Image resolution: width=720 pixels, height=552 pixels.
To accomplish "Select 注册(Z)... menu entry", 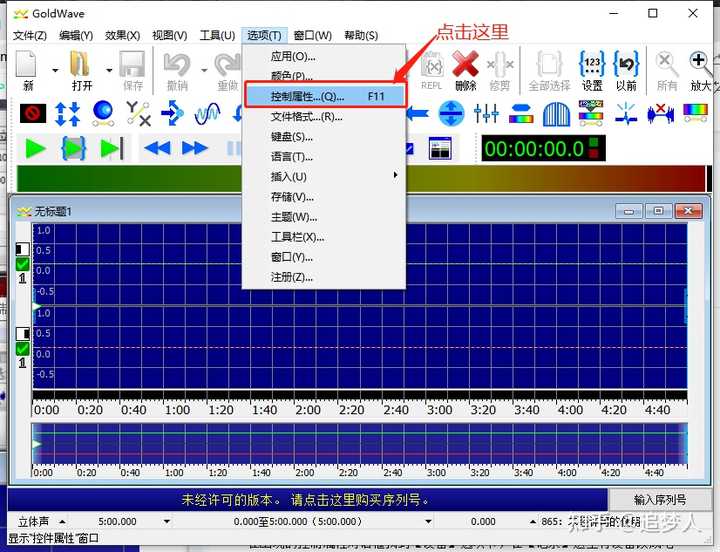I will pyautogui.click(x=324, y=277).
